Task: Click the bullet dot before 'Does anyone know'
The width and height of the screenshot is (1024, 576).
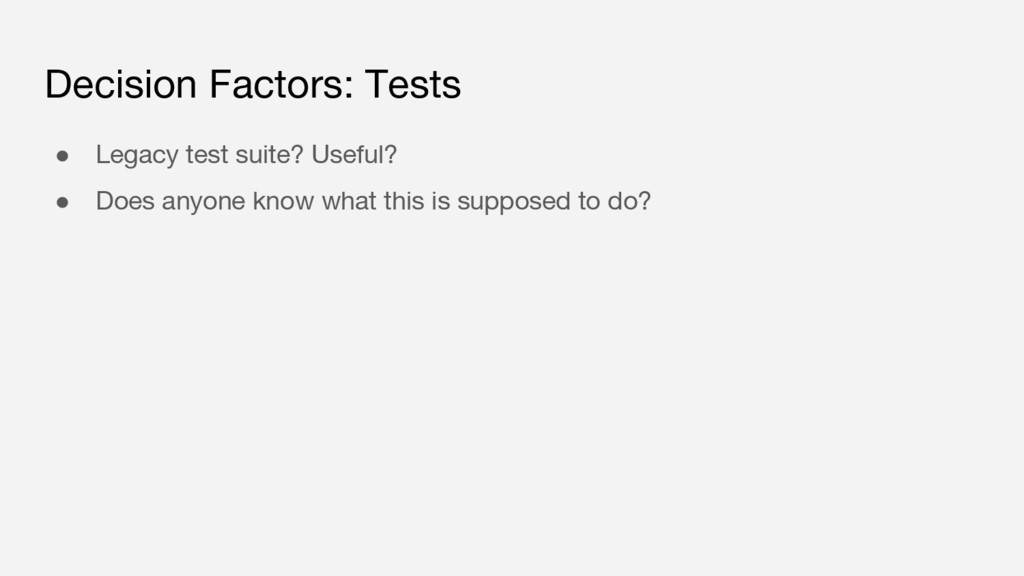Action: click(62, 202)
